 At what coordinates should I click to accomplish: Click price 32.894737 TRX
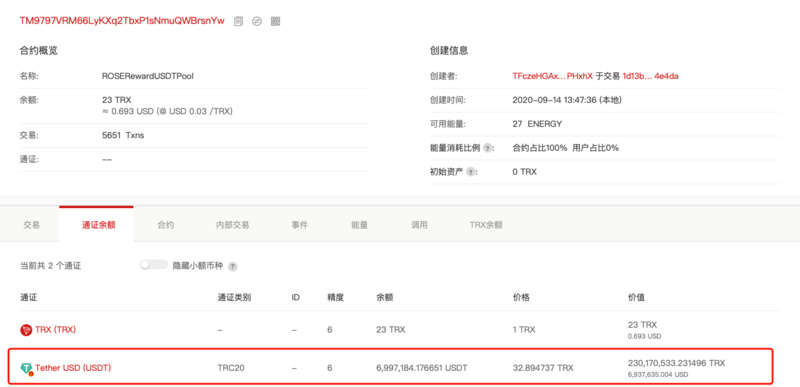click(x=543, y=368)
